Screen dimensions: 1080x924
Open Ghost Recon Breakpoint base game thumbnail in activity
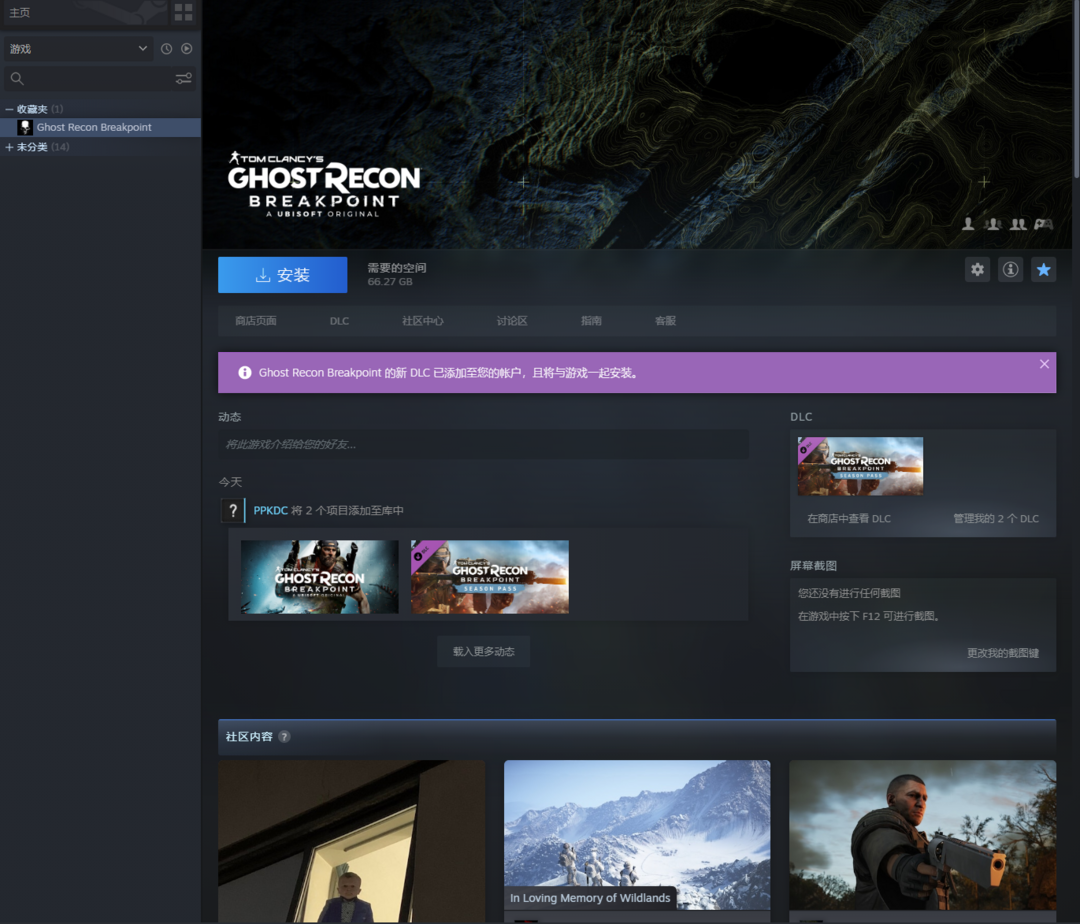pos(320,577)
